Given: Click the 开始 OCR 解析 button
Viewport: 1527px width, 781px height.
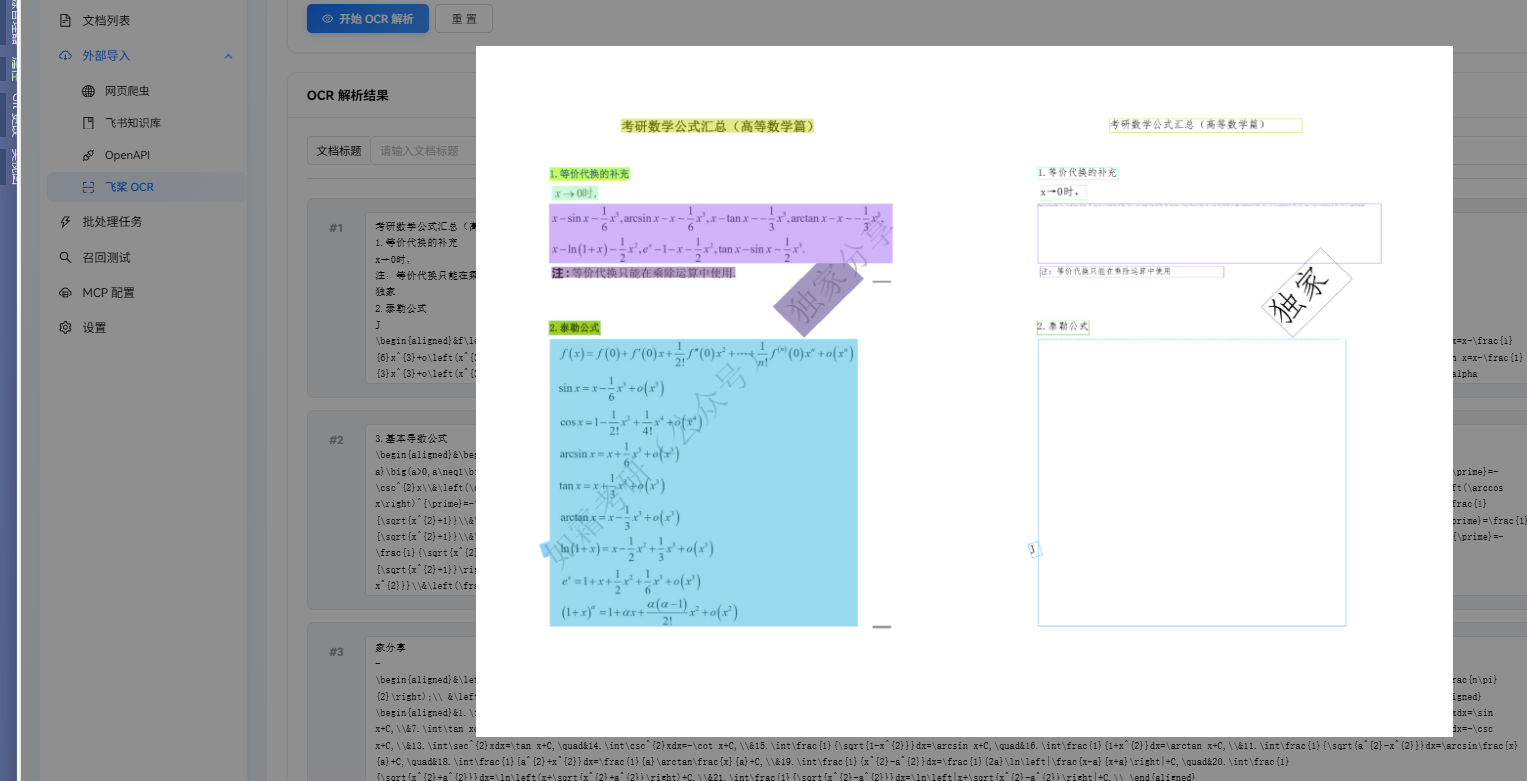Looking at the screenshot, I should (367, 19).
